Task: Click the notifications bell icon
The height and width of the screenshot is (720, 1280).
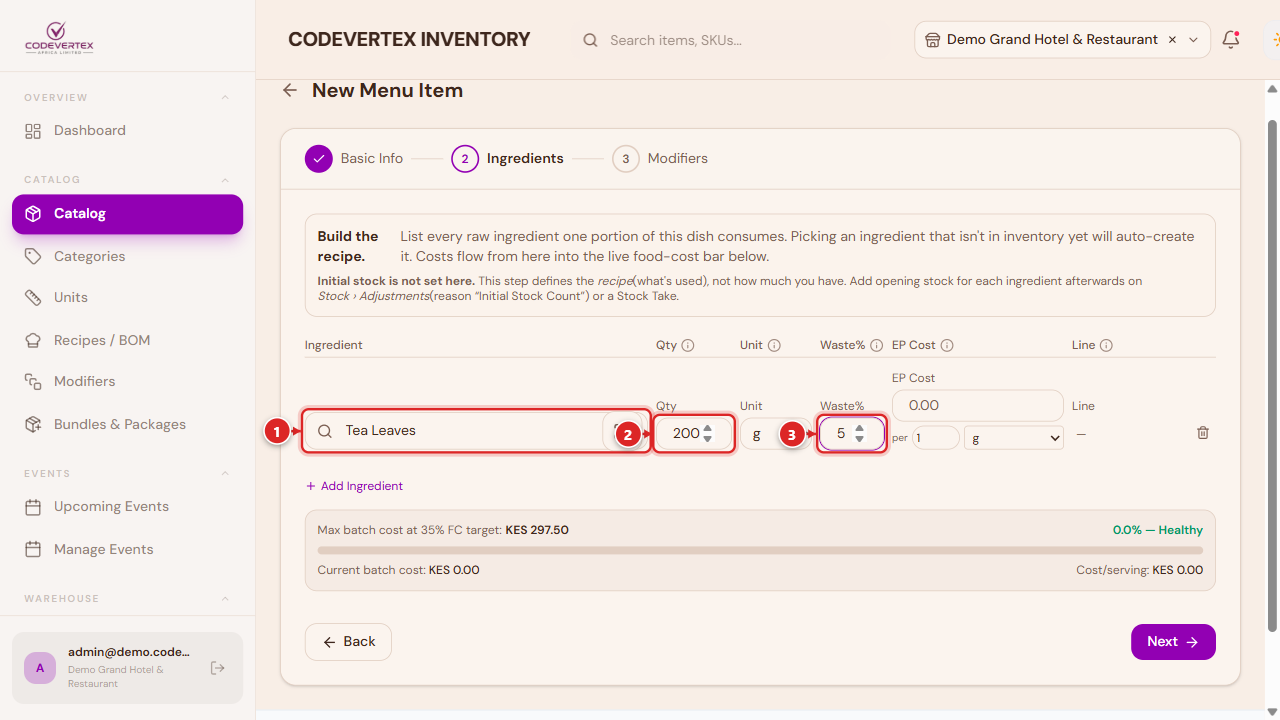Action: click(1231, 40)
